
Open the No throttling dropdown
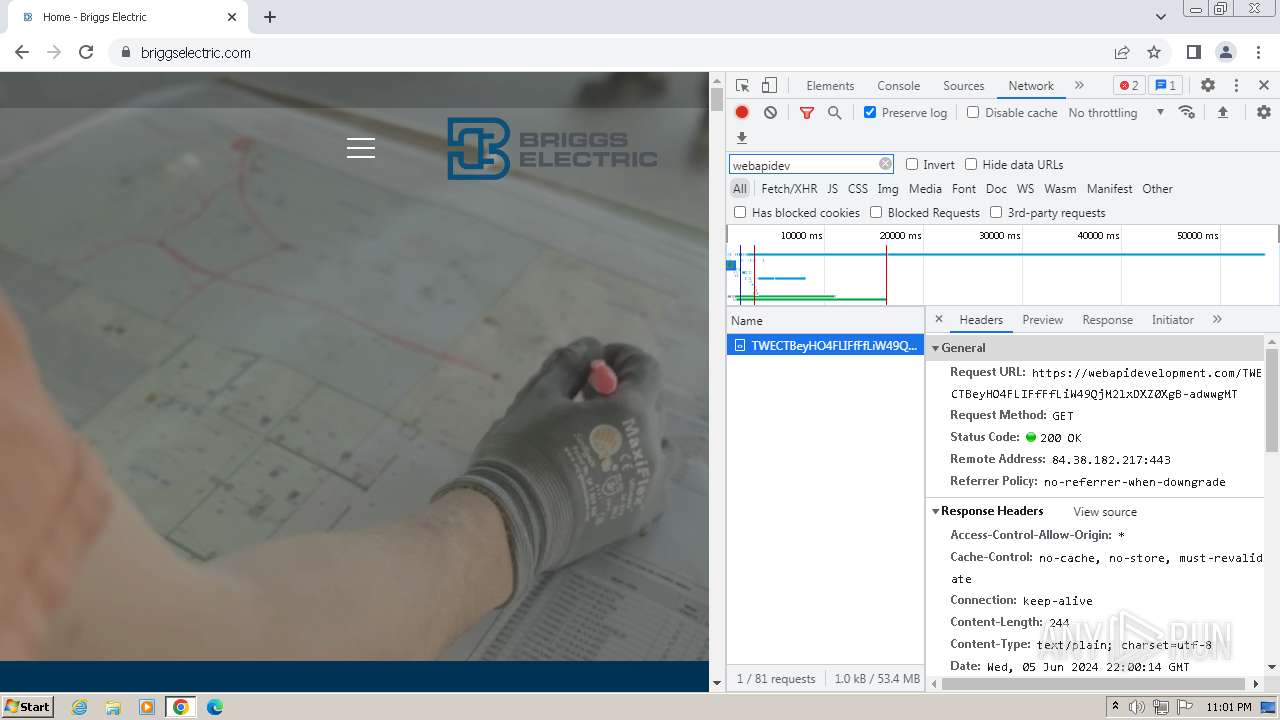(1116, 113)
